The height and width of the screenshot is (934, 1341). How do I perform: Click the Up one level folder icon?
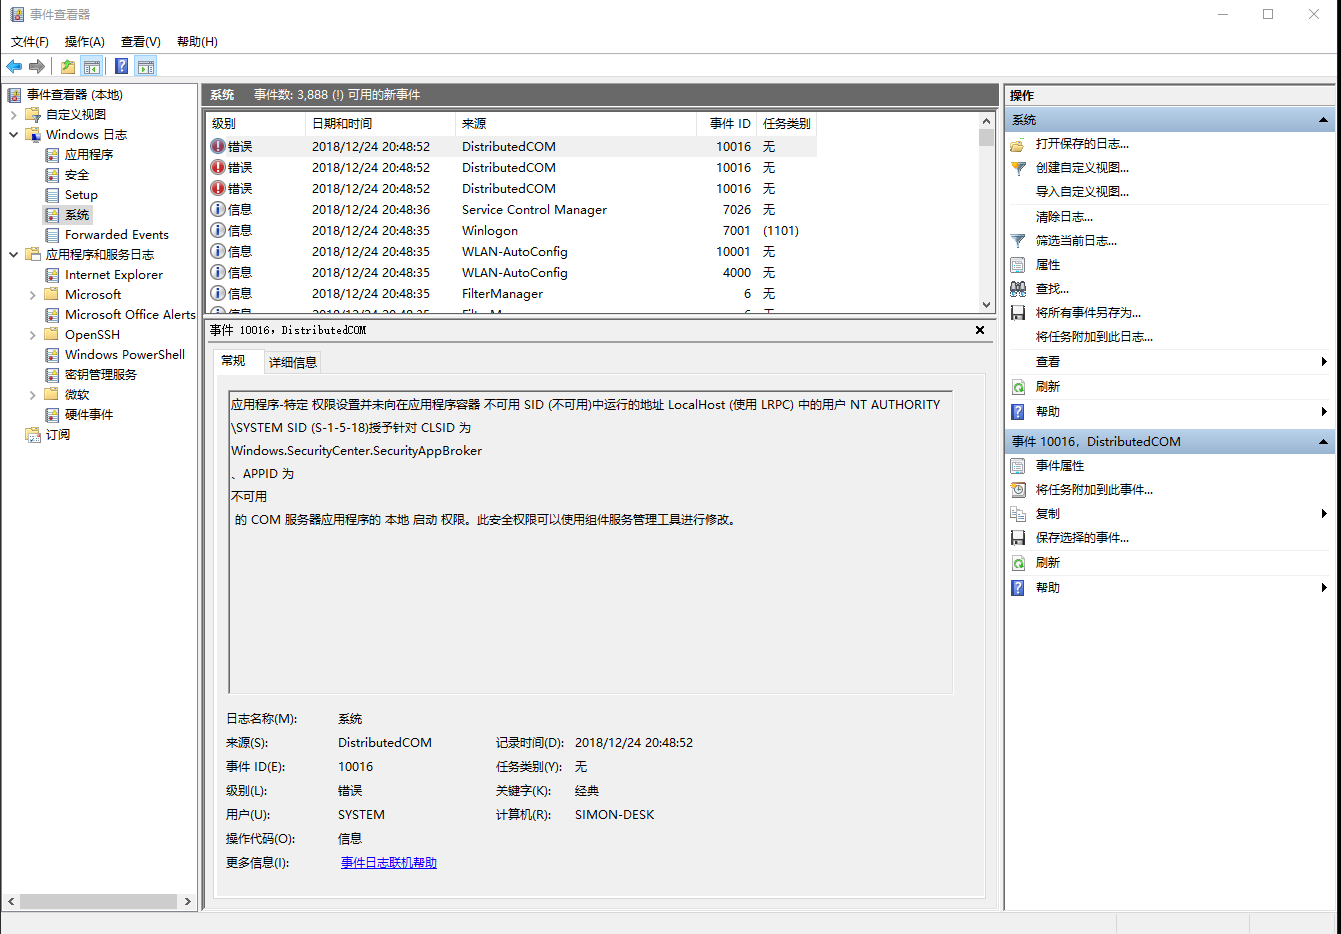point(67,66)
